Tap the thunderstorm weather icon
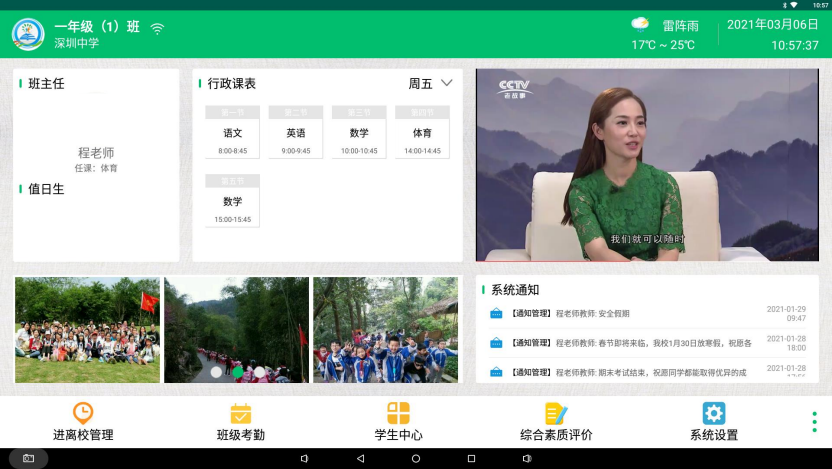This screenshot has width=832, height=469. click(x=640, y=24)
